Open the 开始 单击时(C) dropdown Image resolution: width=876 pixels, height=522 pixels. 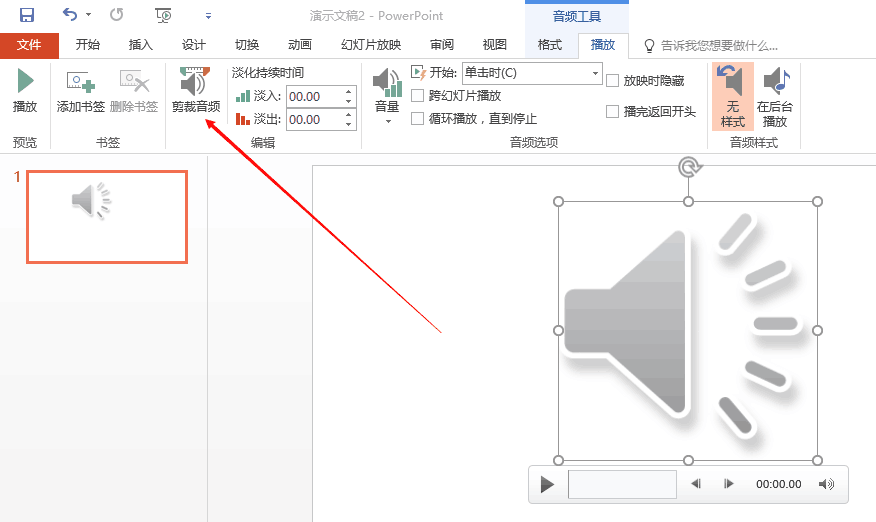[532, 73]
